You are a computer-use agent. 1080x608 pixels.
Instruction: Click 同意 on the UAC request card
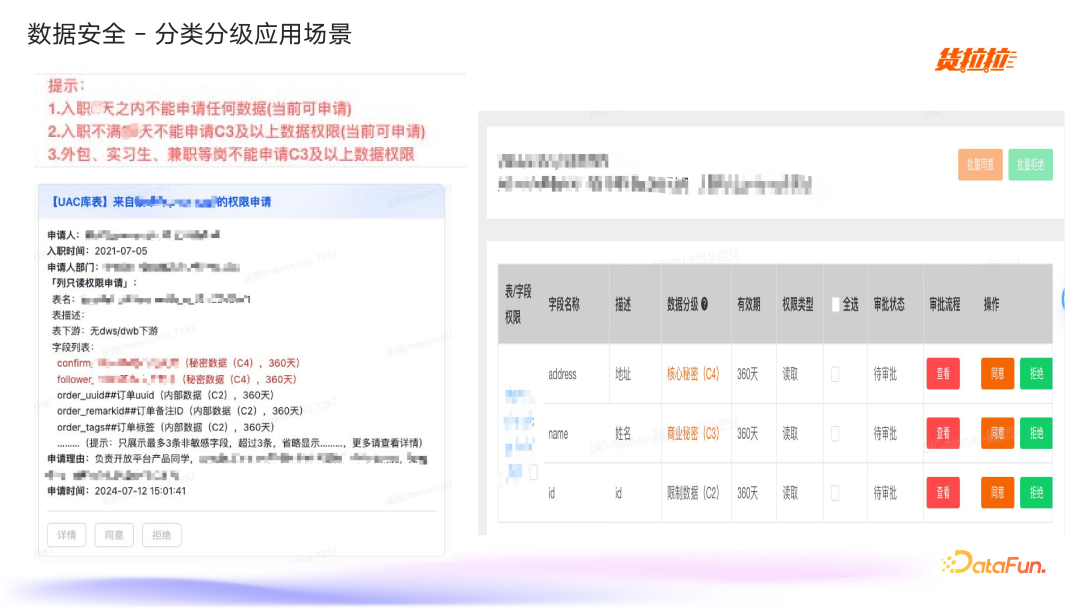click(x=114, y=535)
